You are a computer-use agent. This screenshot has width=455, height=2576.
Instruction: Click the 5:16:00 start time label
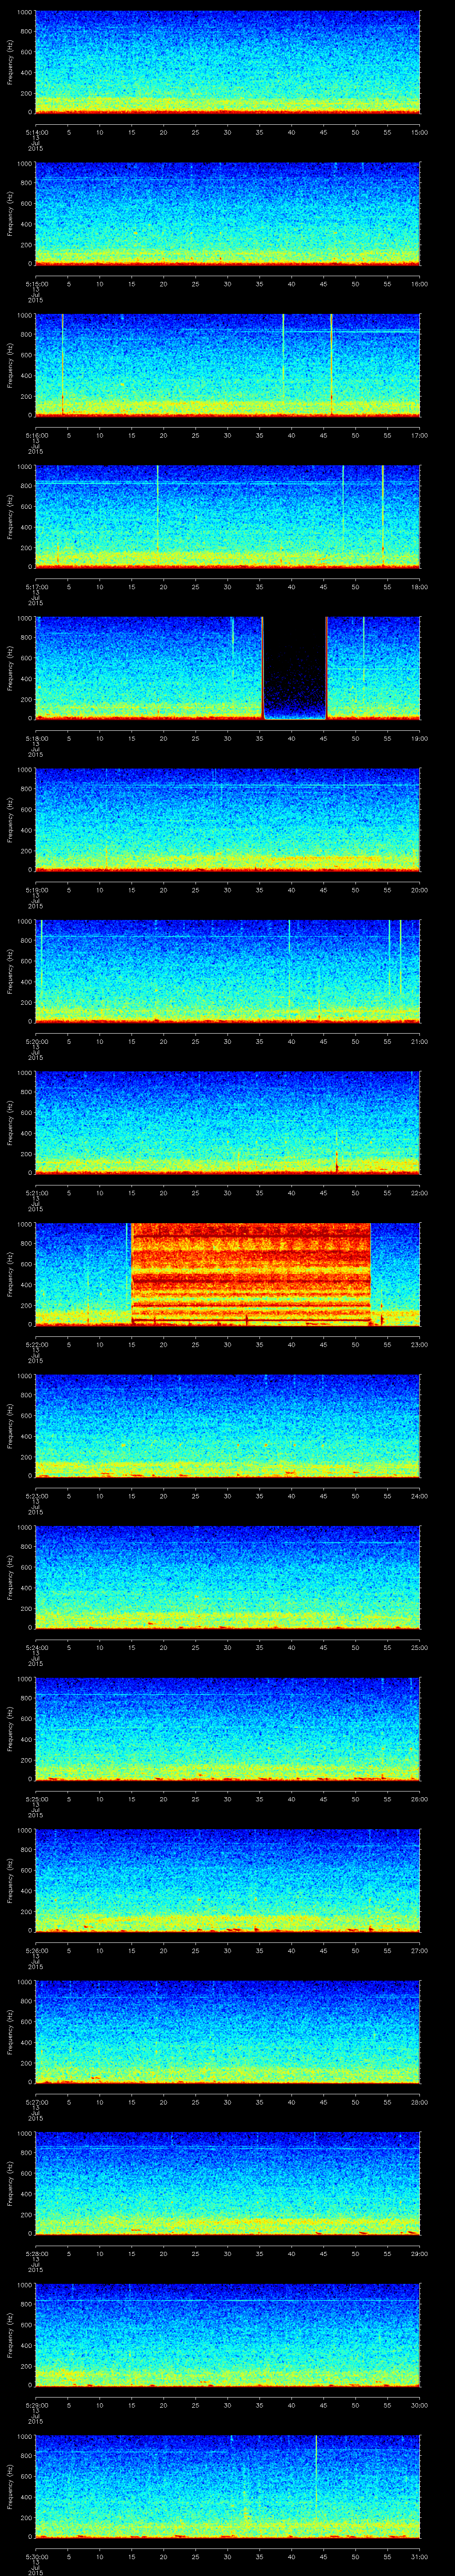[36, 435]
